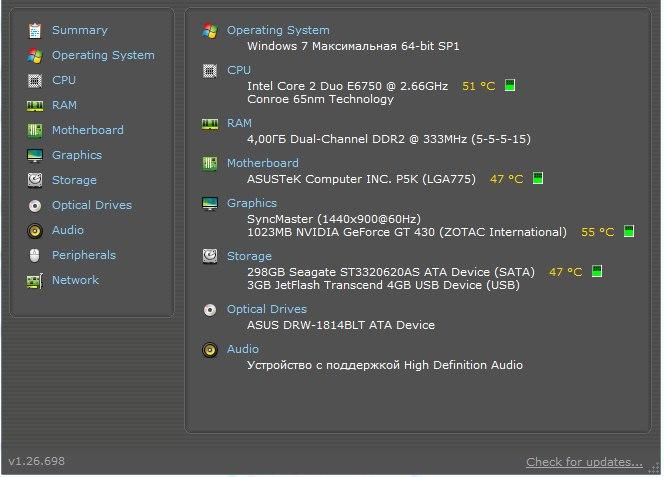Image resolution: width=664 pixels, height=477 pixels.
Task: Select the Storage hard drive sidebar icon
Action: click(x=35, y=180)
